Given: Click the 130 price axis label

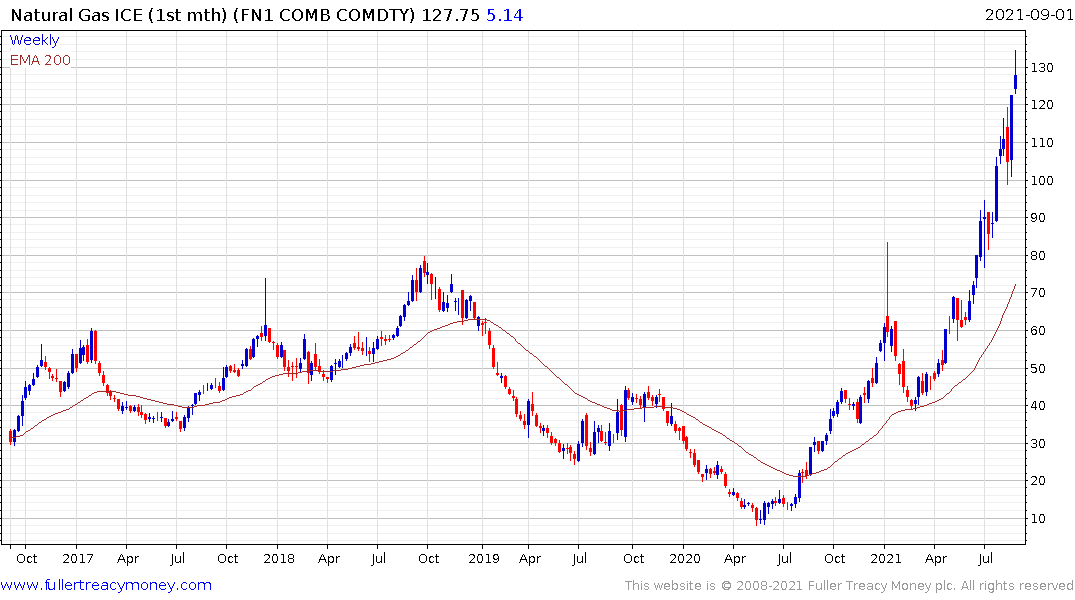Looking at the screenshot, I should pos(1042,67).
